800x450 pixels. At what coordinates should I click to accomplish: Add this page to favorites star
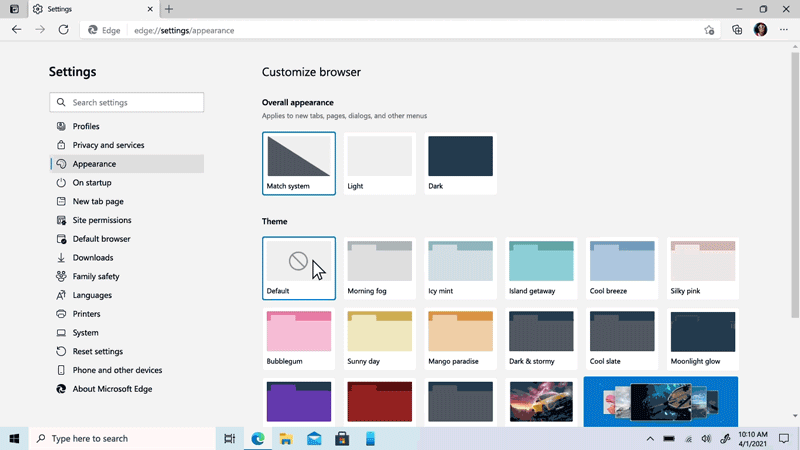710,30
